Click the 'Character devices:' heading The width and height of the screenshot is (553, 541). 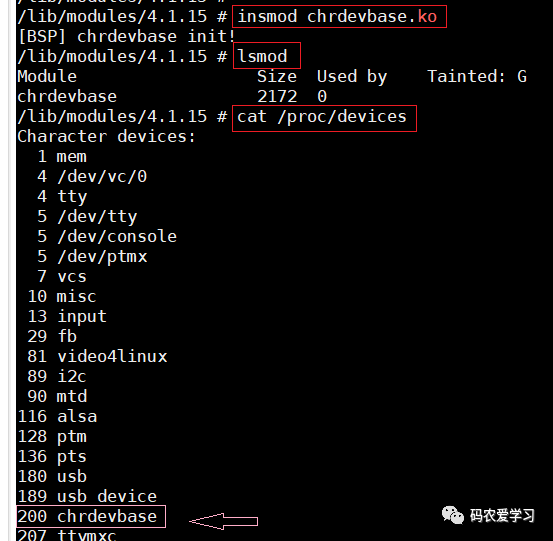point(106,136)
